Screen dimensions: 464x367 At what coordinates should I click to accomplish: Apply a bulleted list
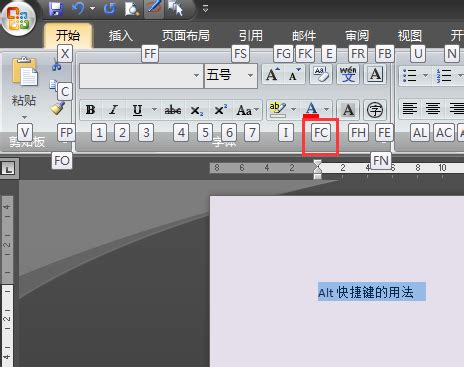point(410,76)
